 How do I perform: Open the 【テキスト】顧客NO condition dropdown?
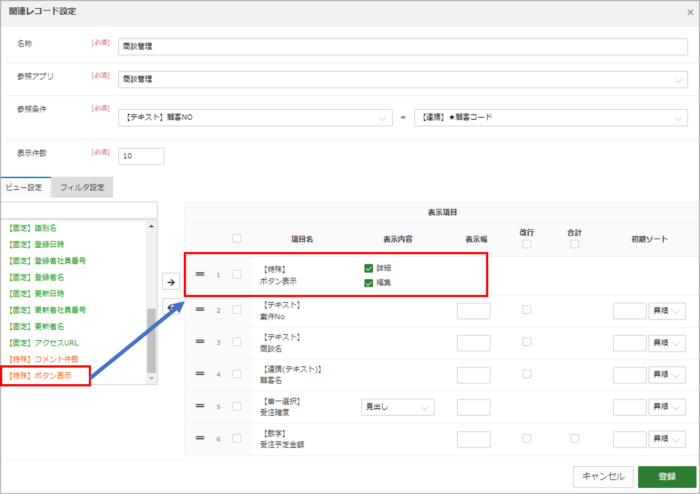click(x=255, y=118)
